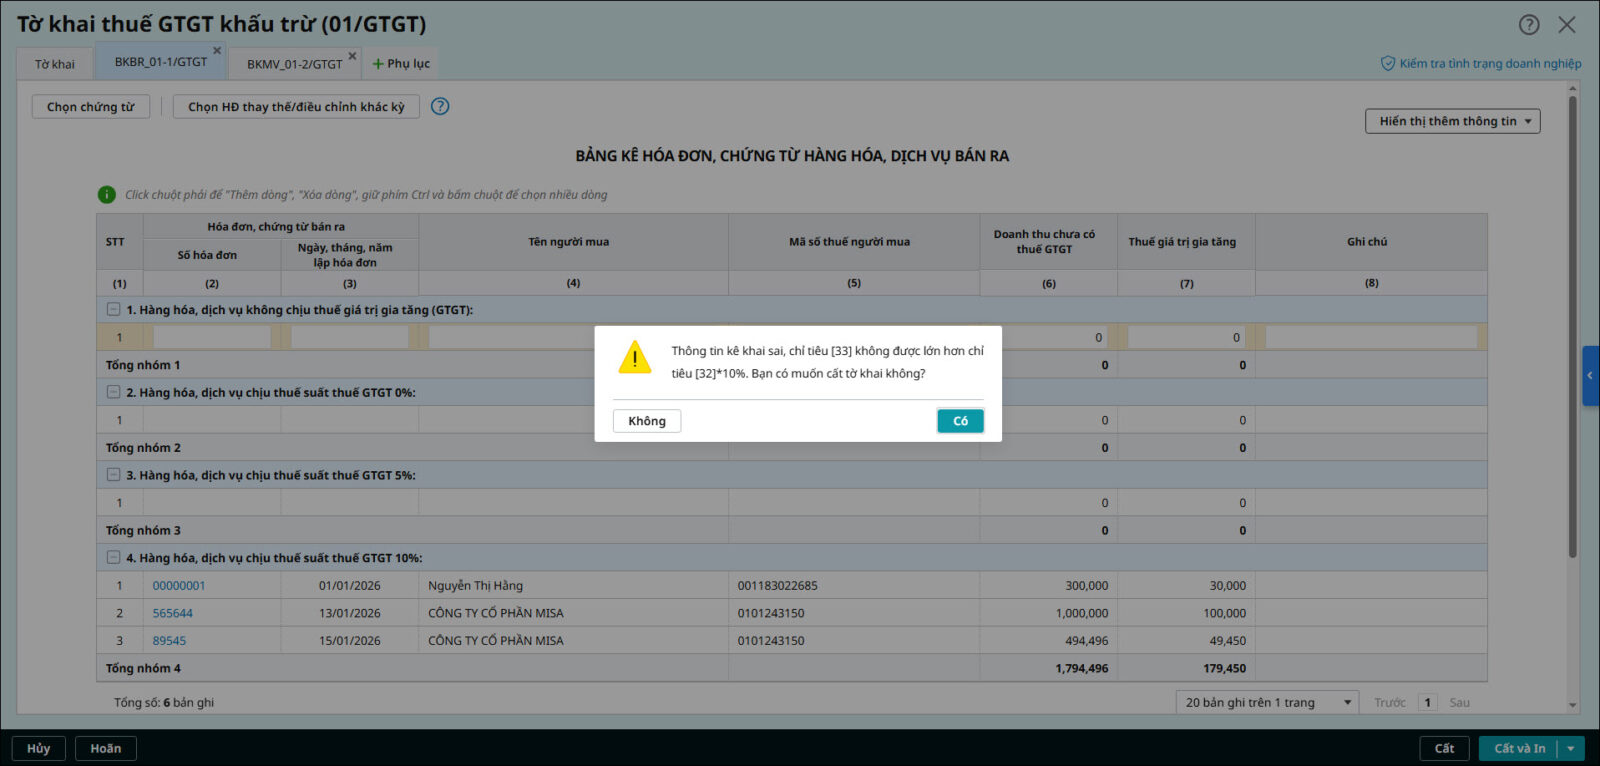
Task: Click the green info icon above the table
Action: (x=107, y=195)
